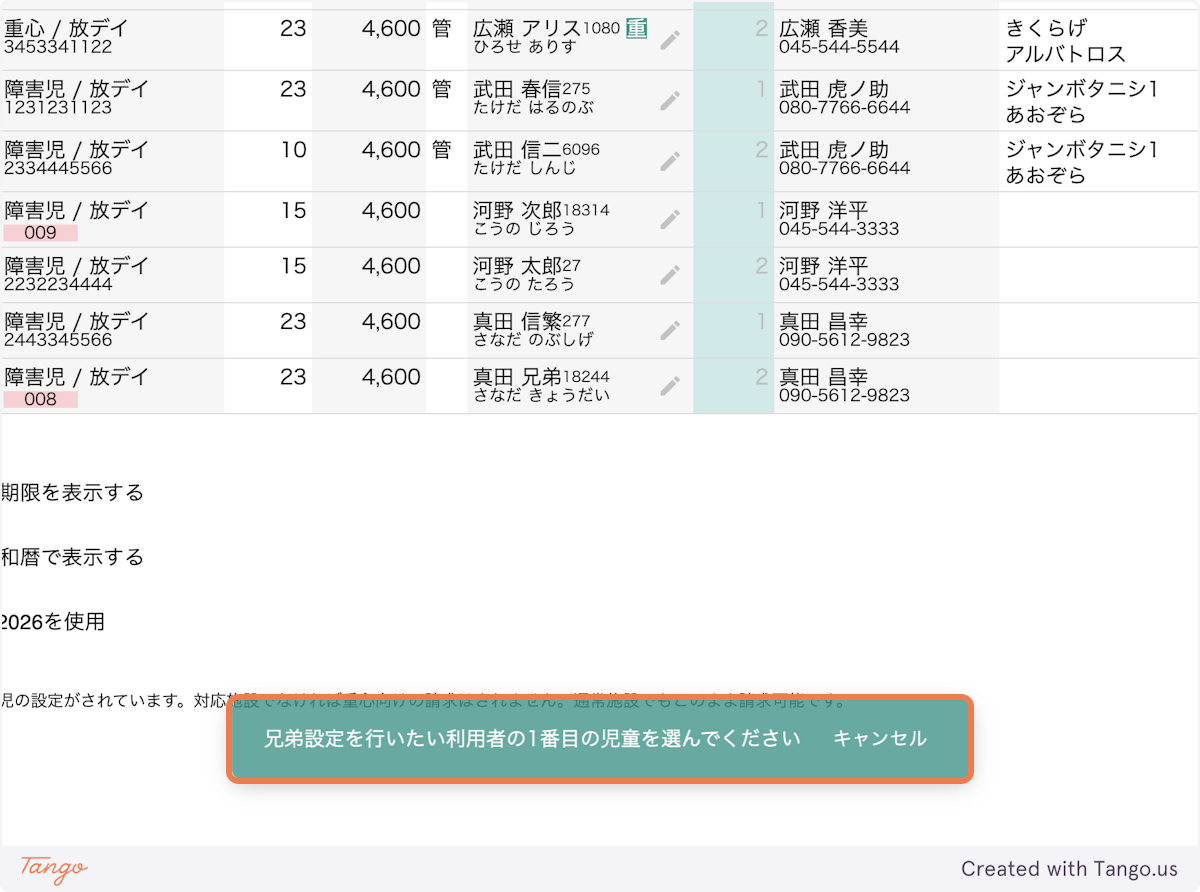Click the pencil edit icon for 広瀬 アリス
Image resolution: width=1200 pixels, height=892 pixels.
[x=670, y=40]
